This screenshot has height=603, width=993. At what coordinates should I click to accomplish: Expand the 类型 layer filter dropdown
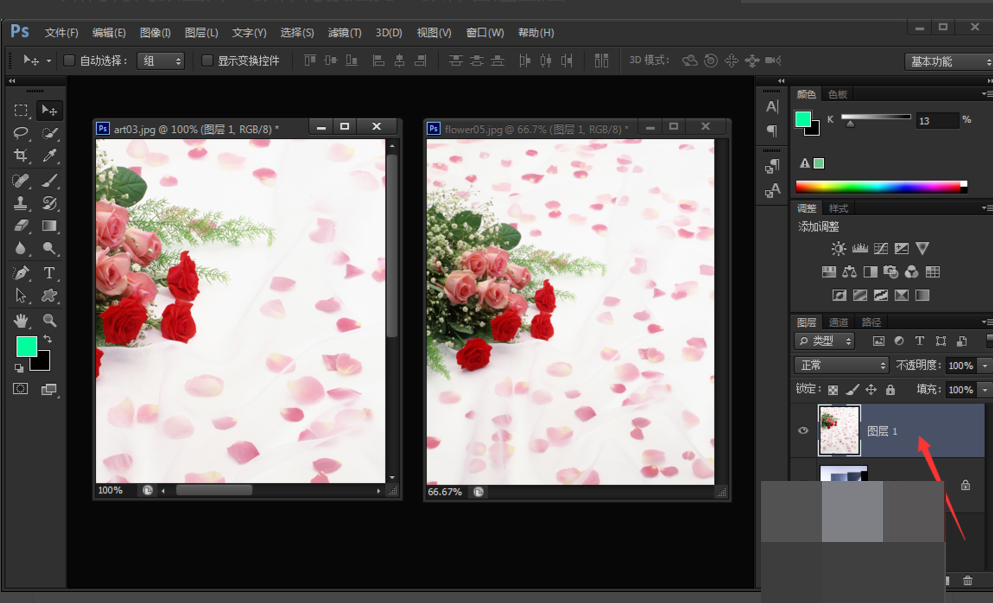click(825, 341)
